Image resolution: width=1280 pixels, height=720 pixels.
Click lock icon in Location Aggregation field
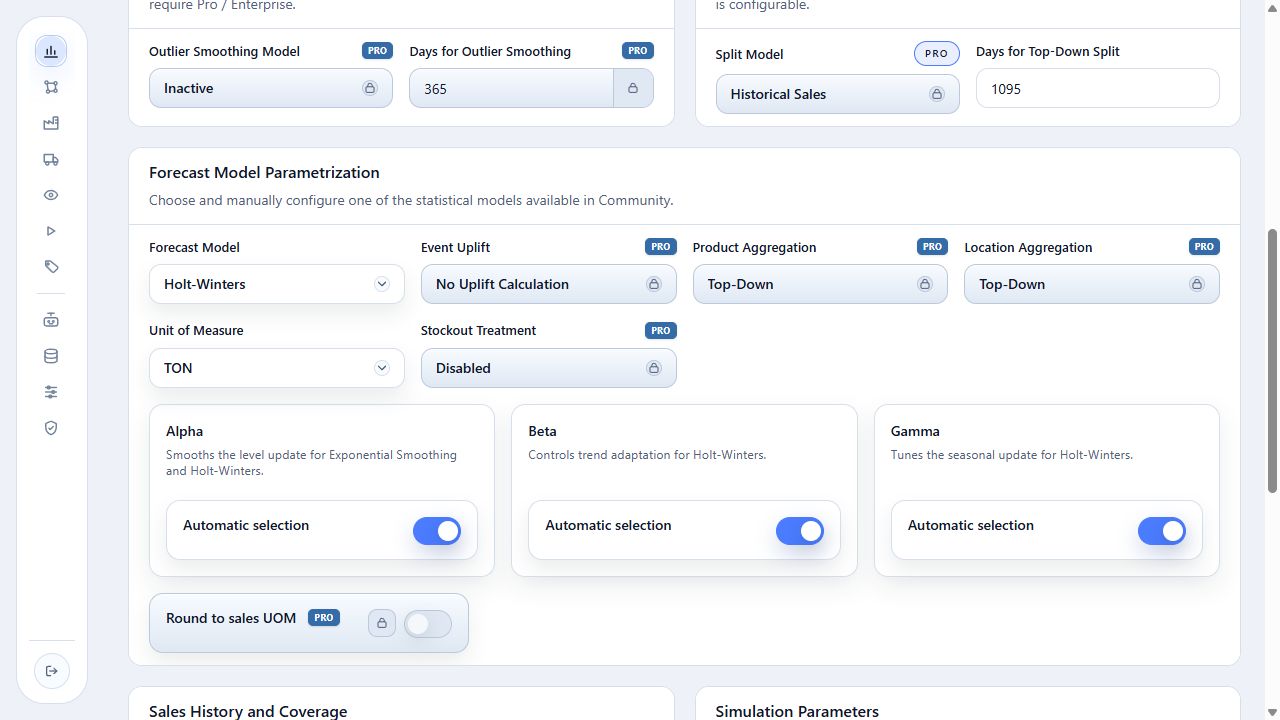(1197, 284)
